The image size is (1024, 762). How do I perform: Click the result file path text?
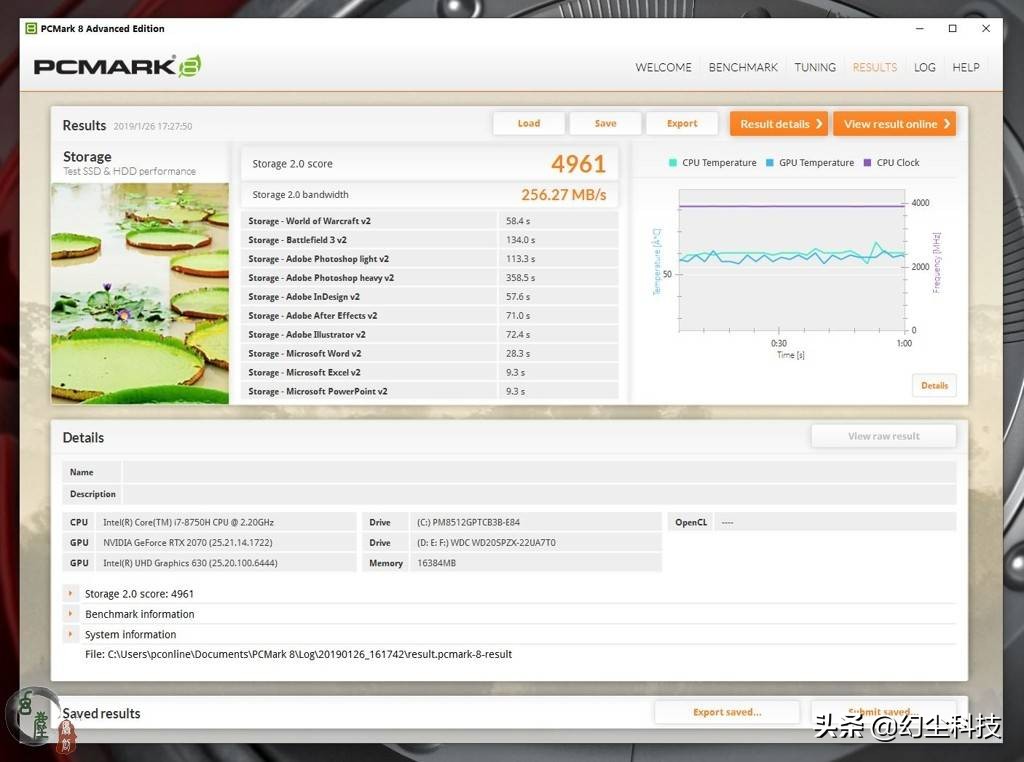298,654
